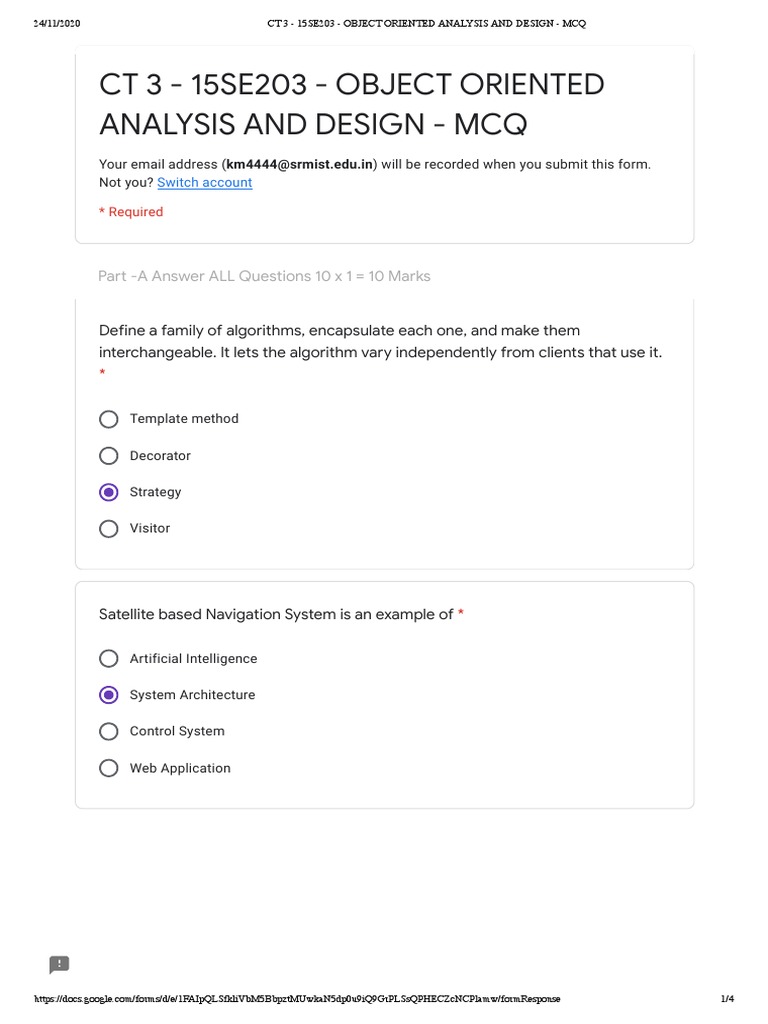Viewport: 768px width, 1024px height.
Task: Click the Satellite based Navigation System question
Action: pos(276,614)
